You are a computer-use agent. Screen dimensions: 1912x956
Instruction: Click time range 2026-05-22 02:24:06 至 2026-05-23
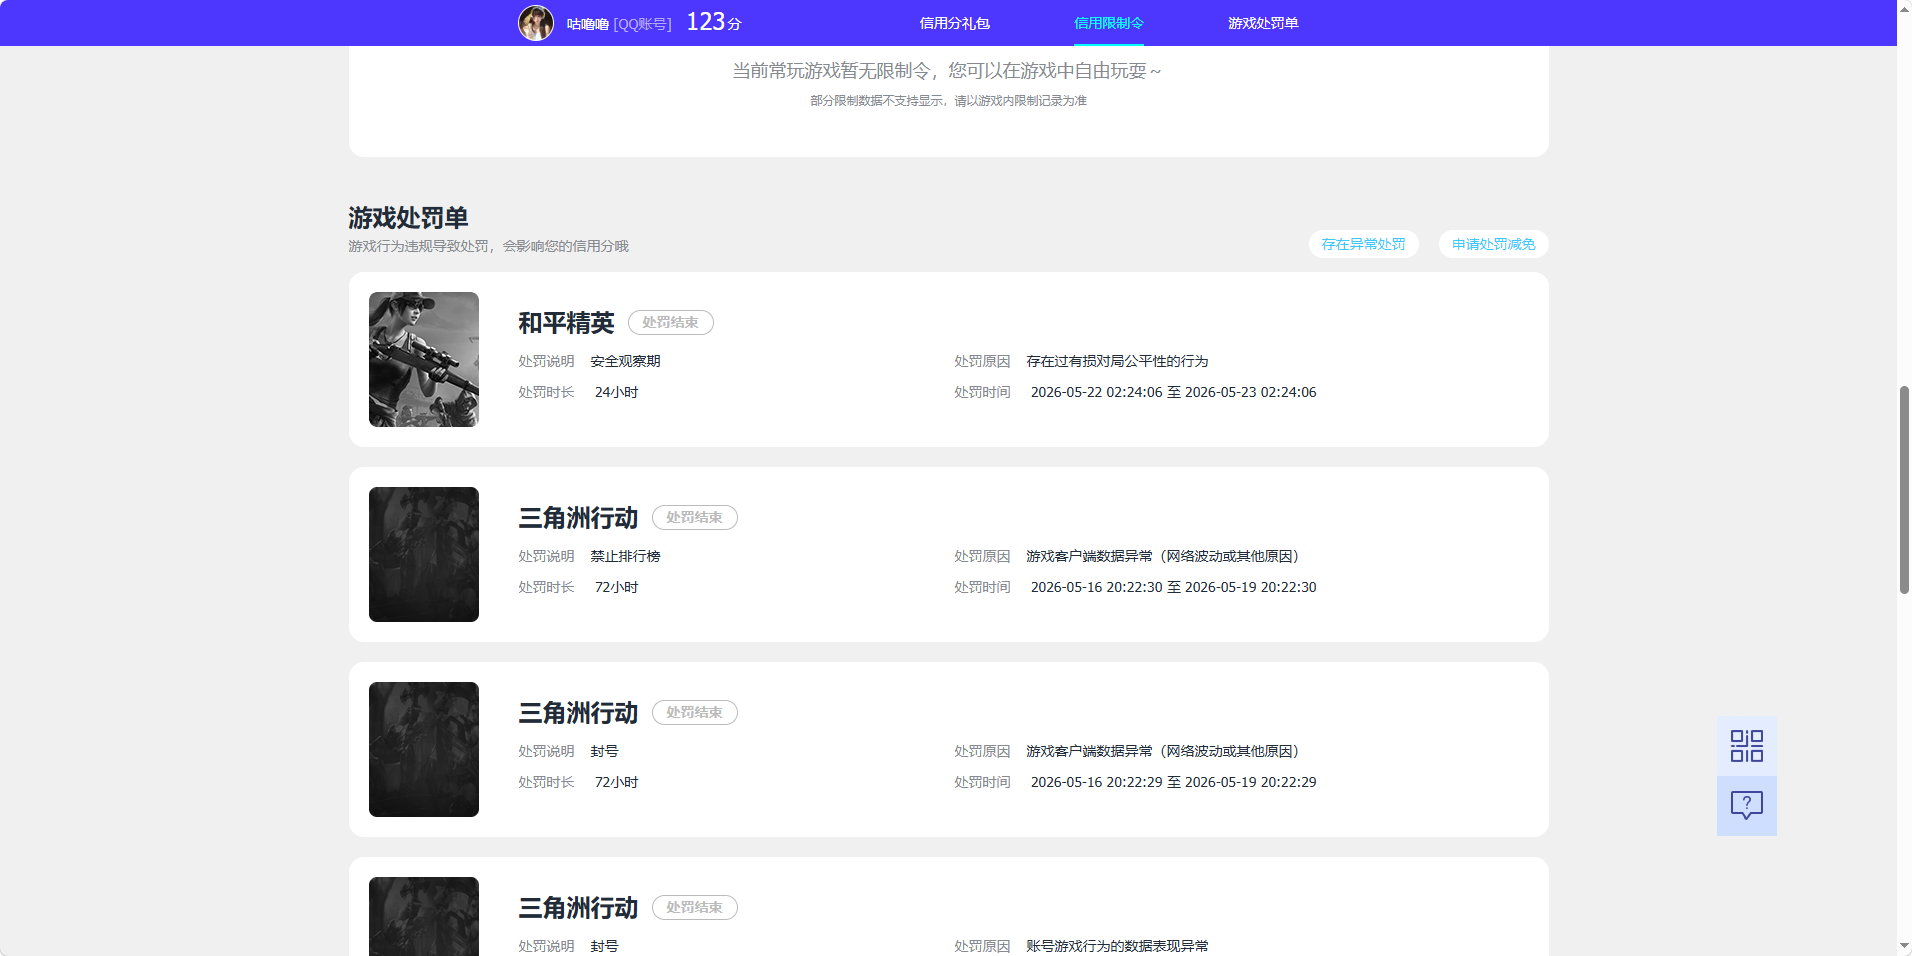[1173, 392]
